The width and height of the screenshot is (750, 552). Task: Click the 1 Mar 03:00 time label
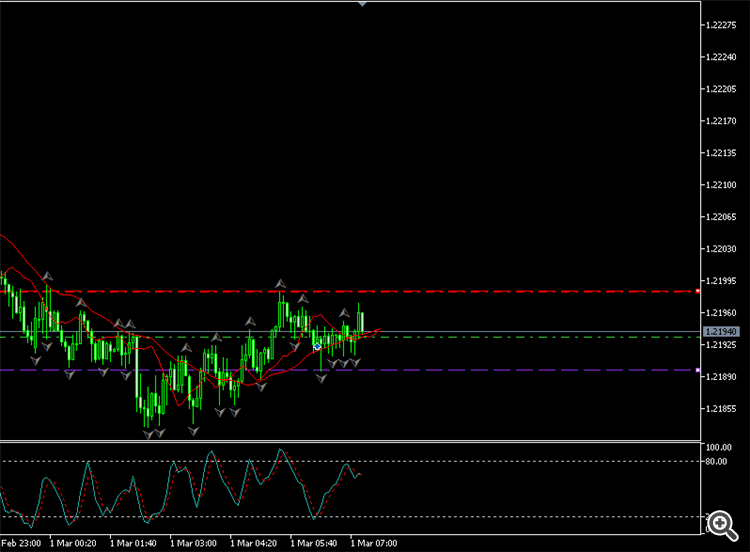coord(194,543)
